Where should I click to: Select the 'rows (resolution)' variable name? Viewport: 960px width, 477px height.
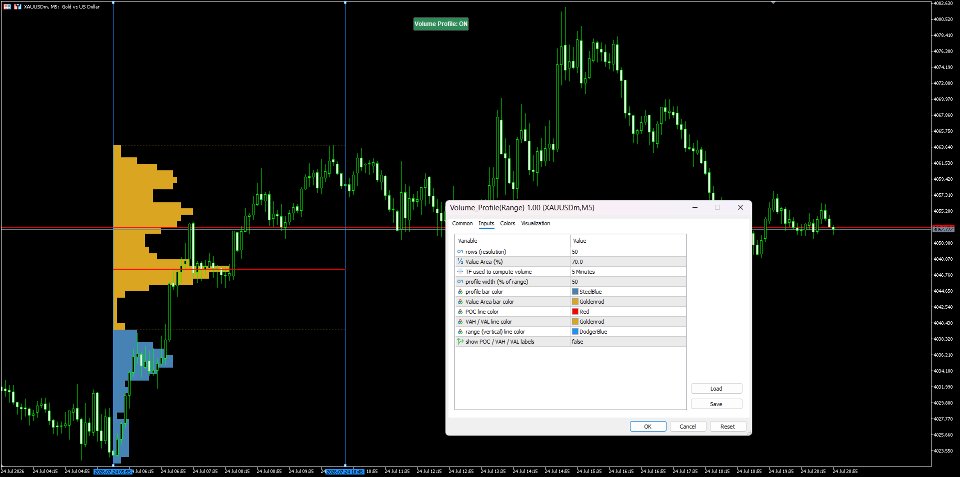(x=486, y=252)
